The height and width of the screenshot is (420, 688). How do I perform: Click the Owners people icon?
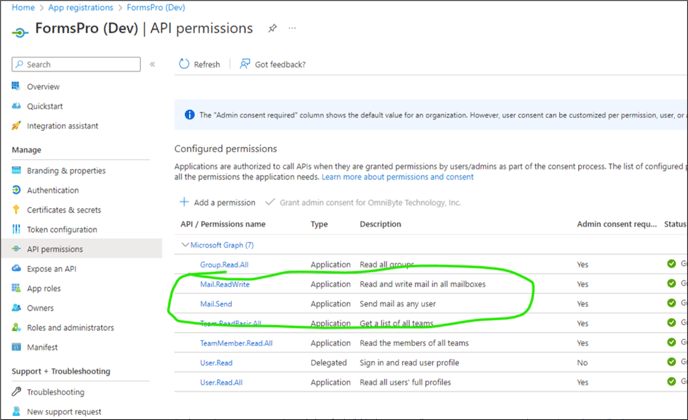[x=16, y=307]
